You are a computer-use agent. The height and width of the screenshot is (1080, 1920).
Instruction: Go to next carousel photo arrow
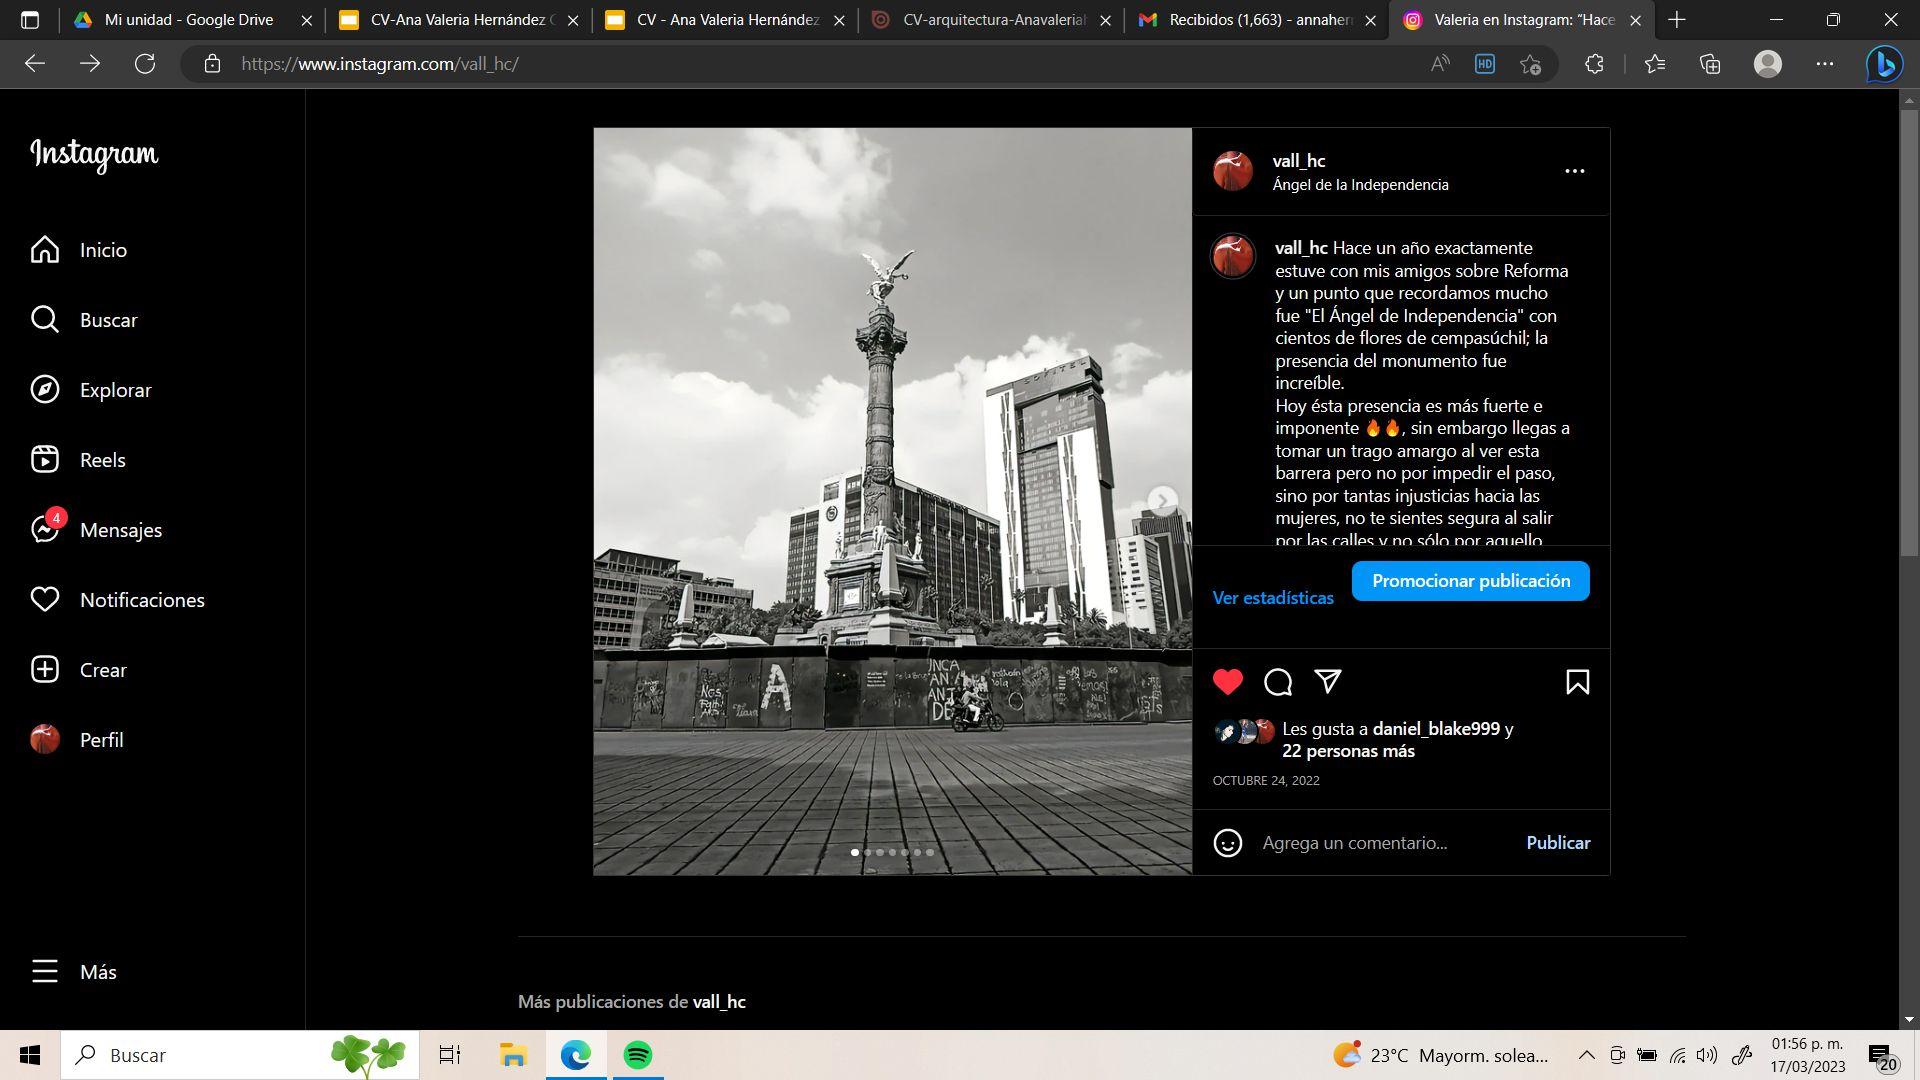[1162, 500]
